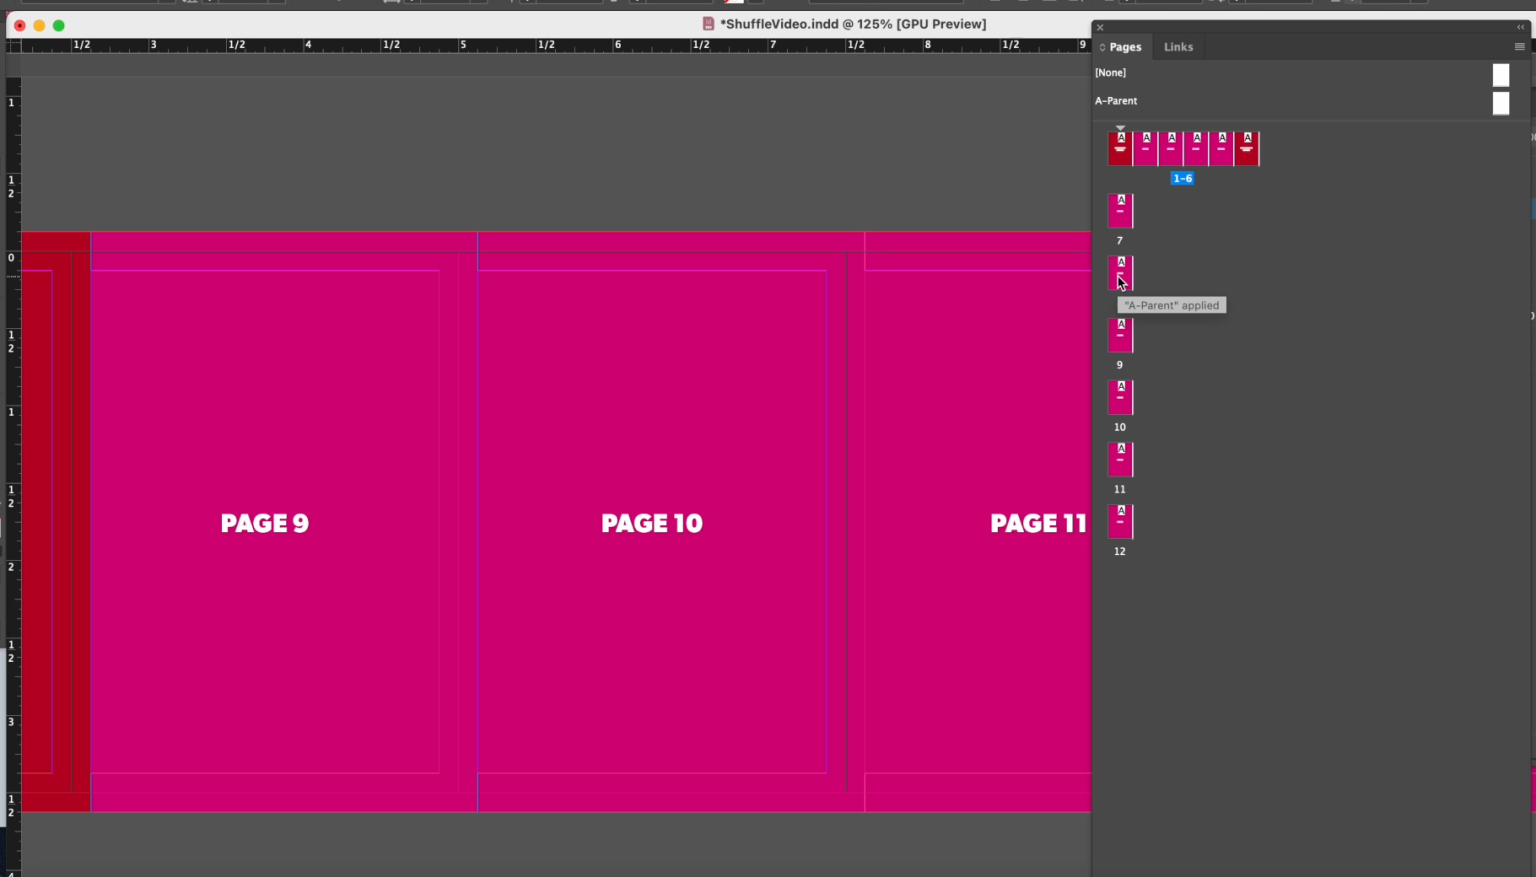1536x877 pixels.
Task: Click the PAGE 10 headline on the canvas
Action: coord(651,522)
